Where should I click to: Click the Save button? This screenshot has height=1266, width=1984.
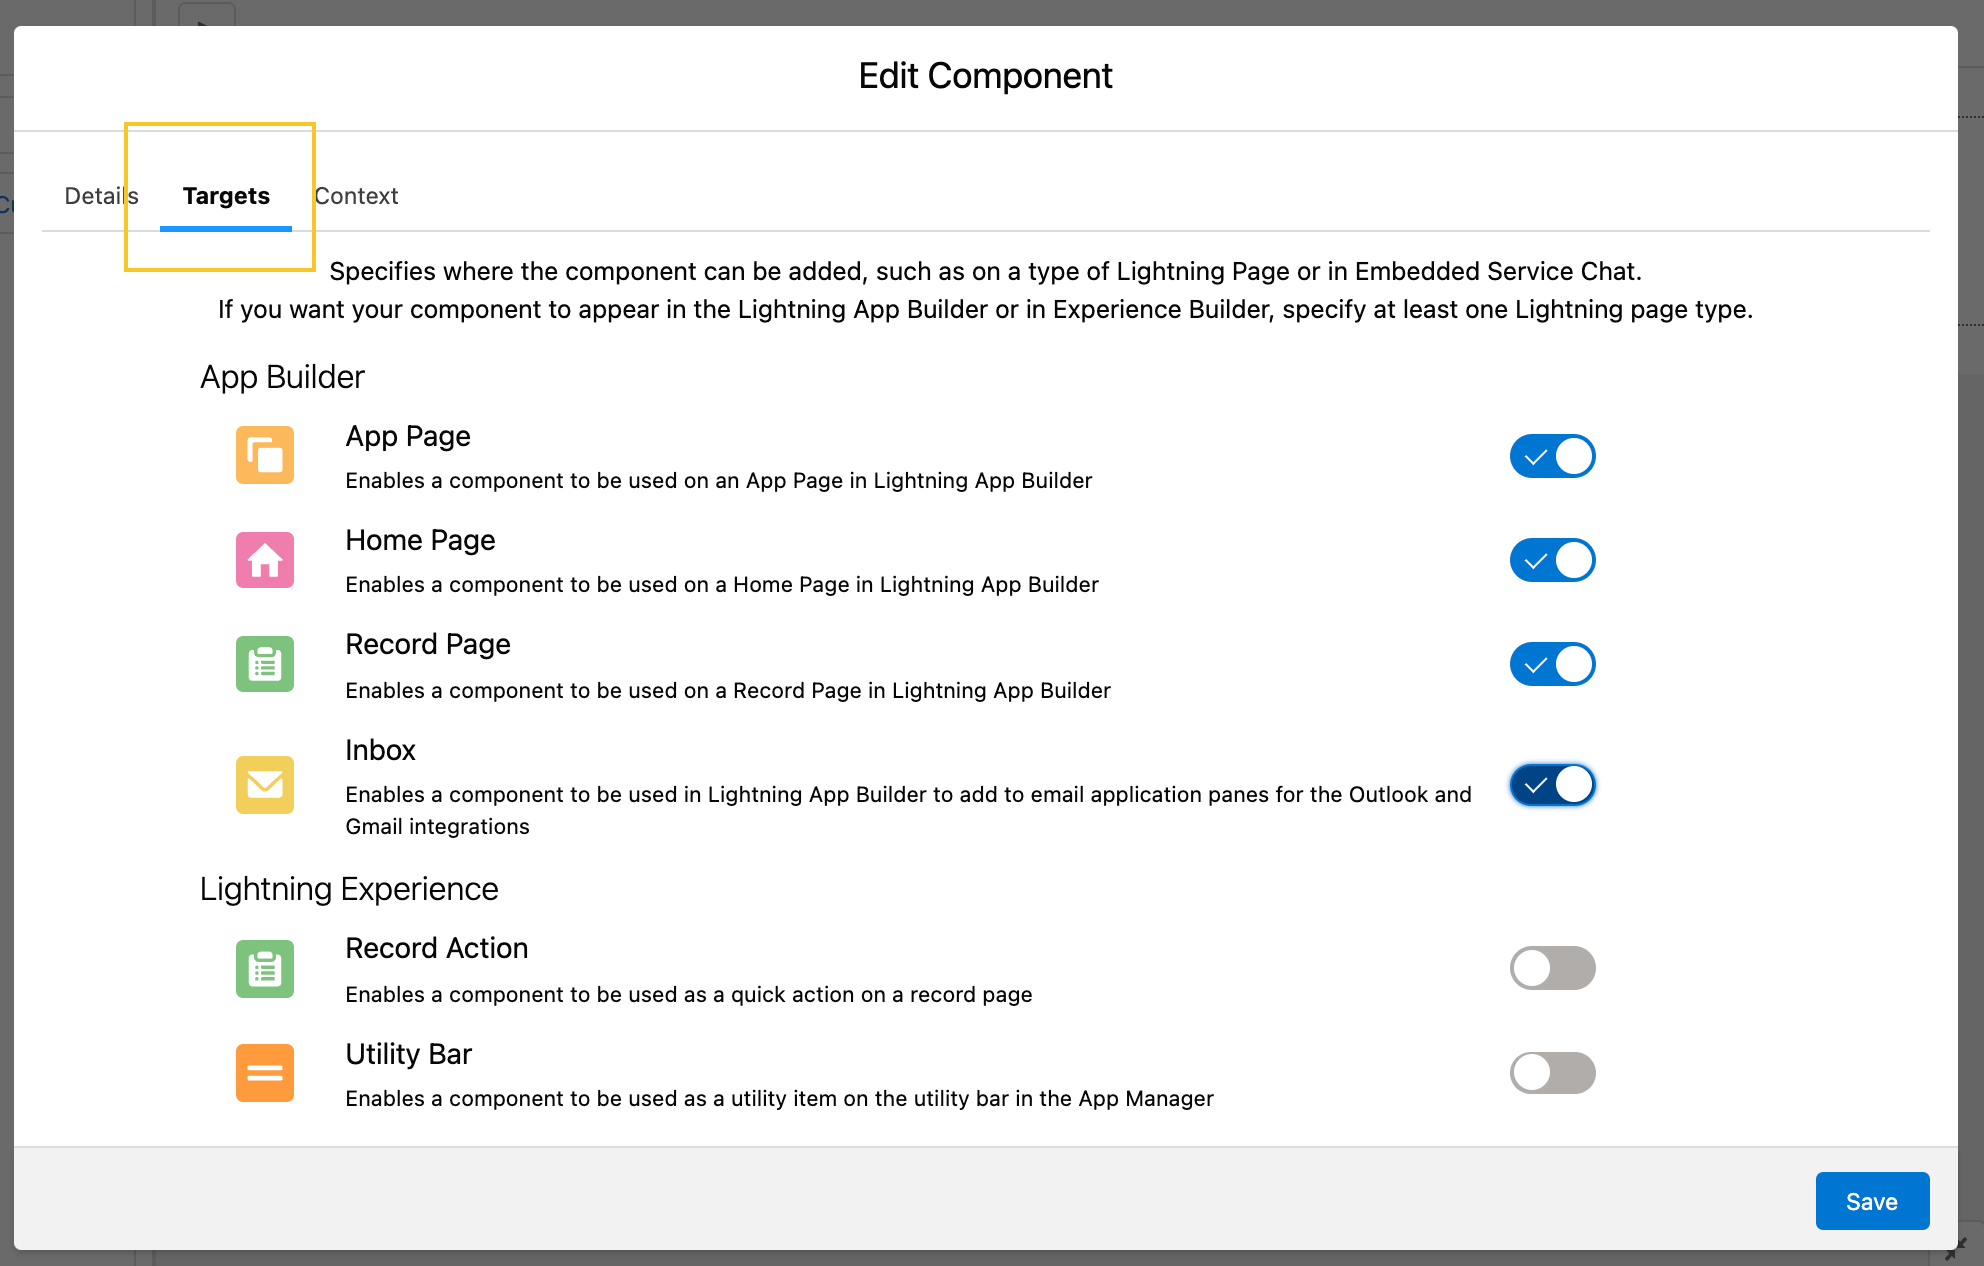pos(1872,1201)
